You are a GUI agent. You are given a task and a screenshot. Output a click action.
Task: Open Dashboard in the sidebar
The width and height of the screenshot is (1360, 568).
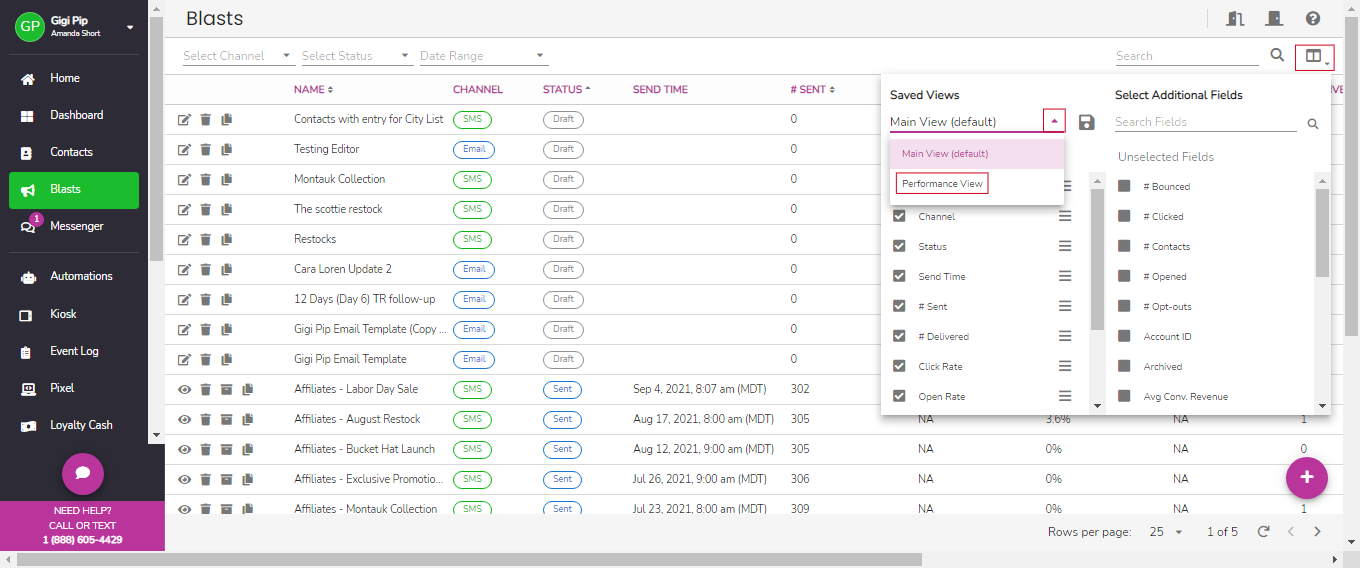pos(74,115)
